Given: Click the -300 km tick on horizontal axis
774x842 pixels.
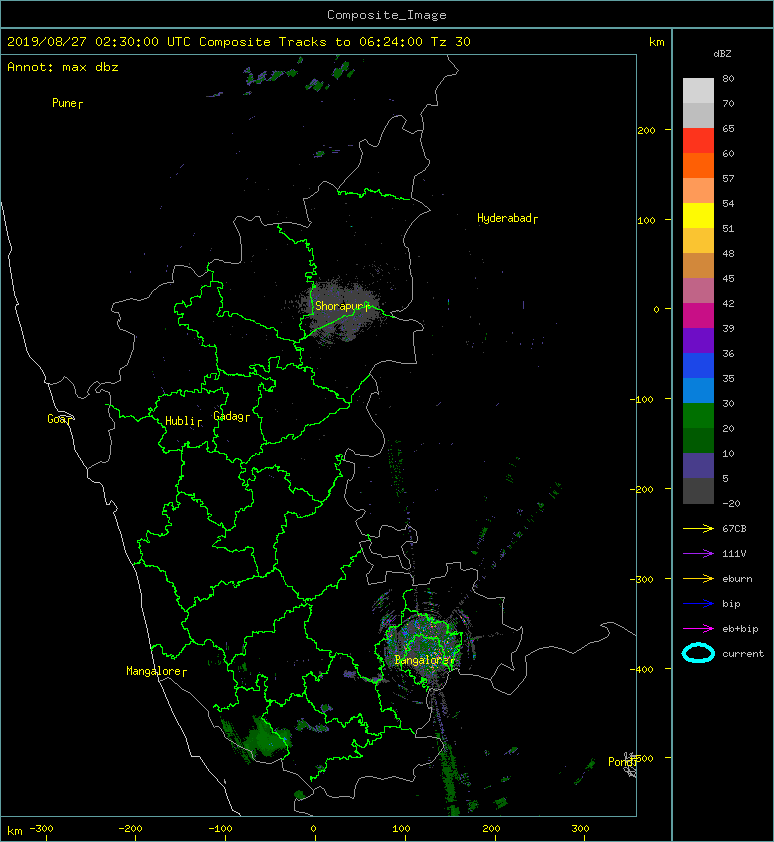Looking at the screenshot, I should coord(41,829).
